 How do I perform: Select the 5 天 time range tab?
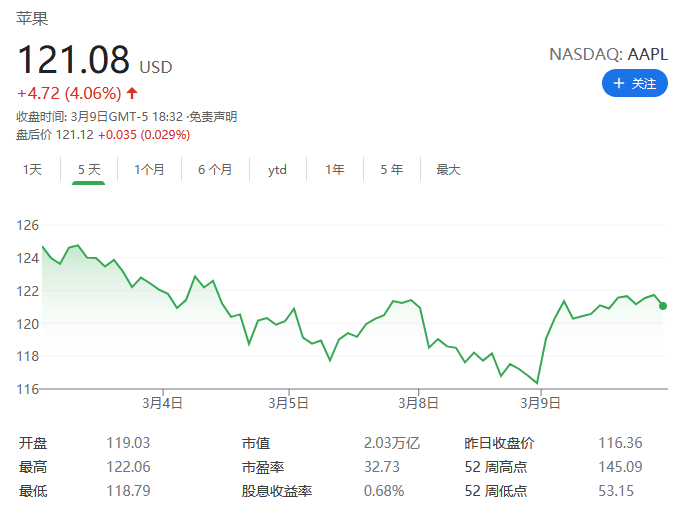point(89,170)
